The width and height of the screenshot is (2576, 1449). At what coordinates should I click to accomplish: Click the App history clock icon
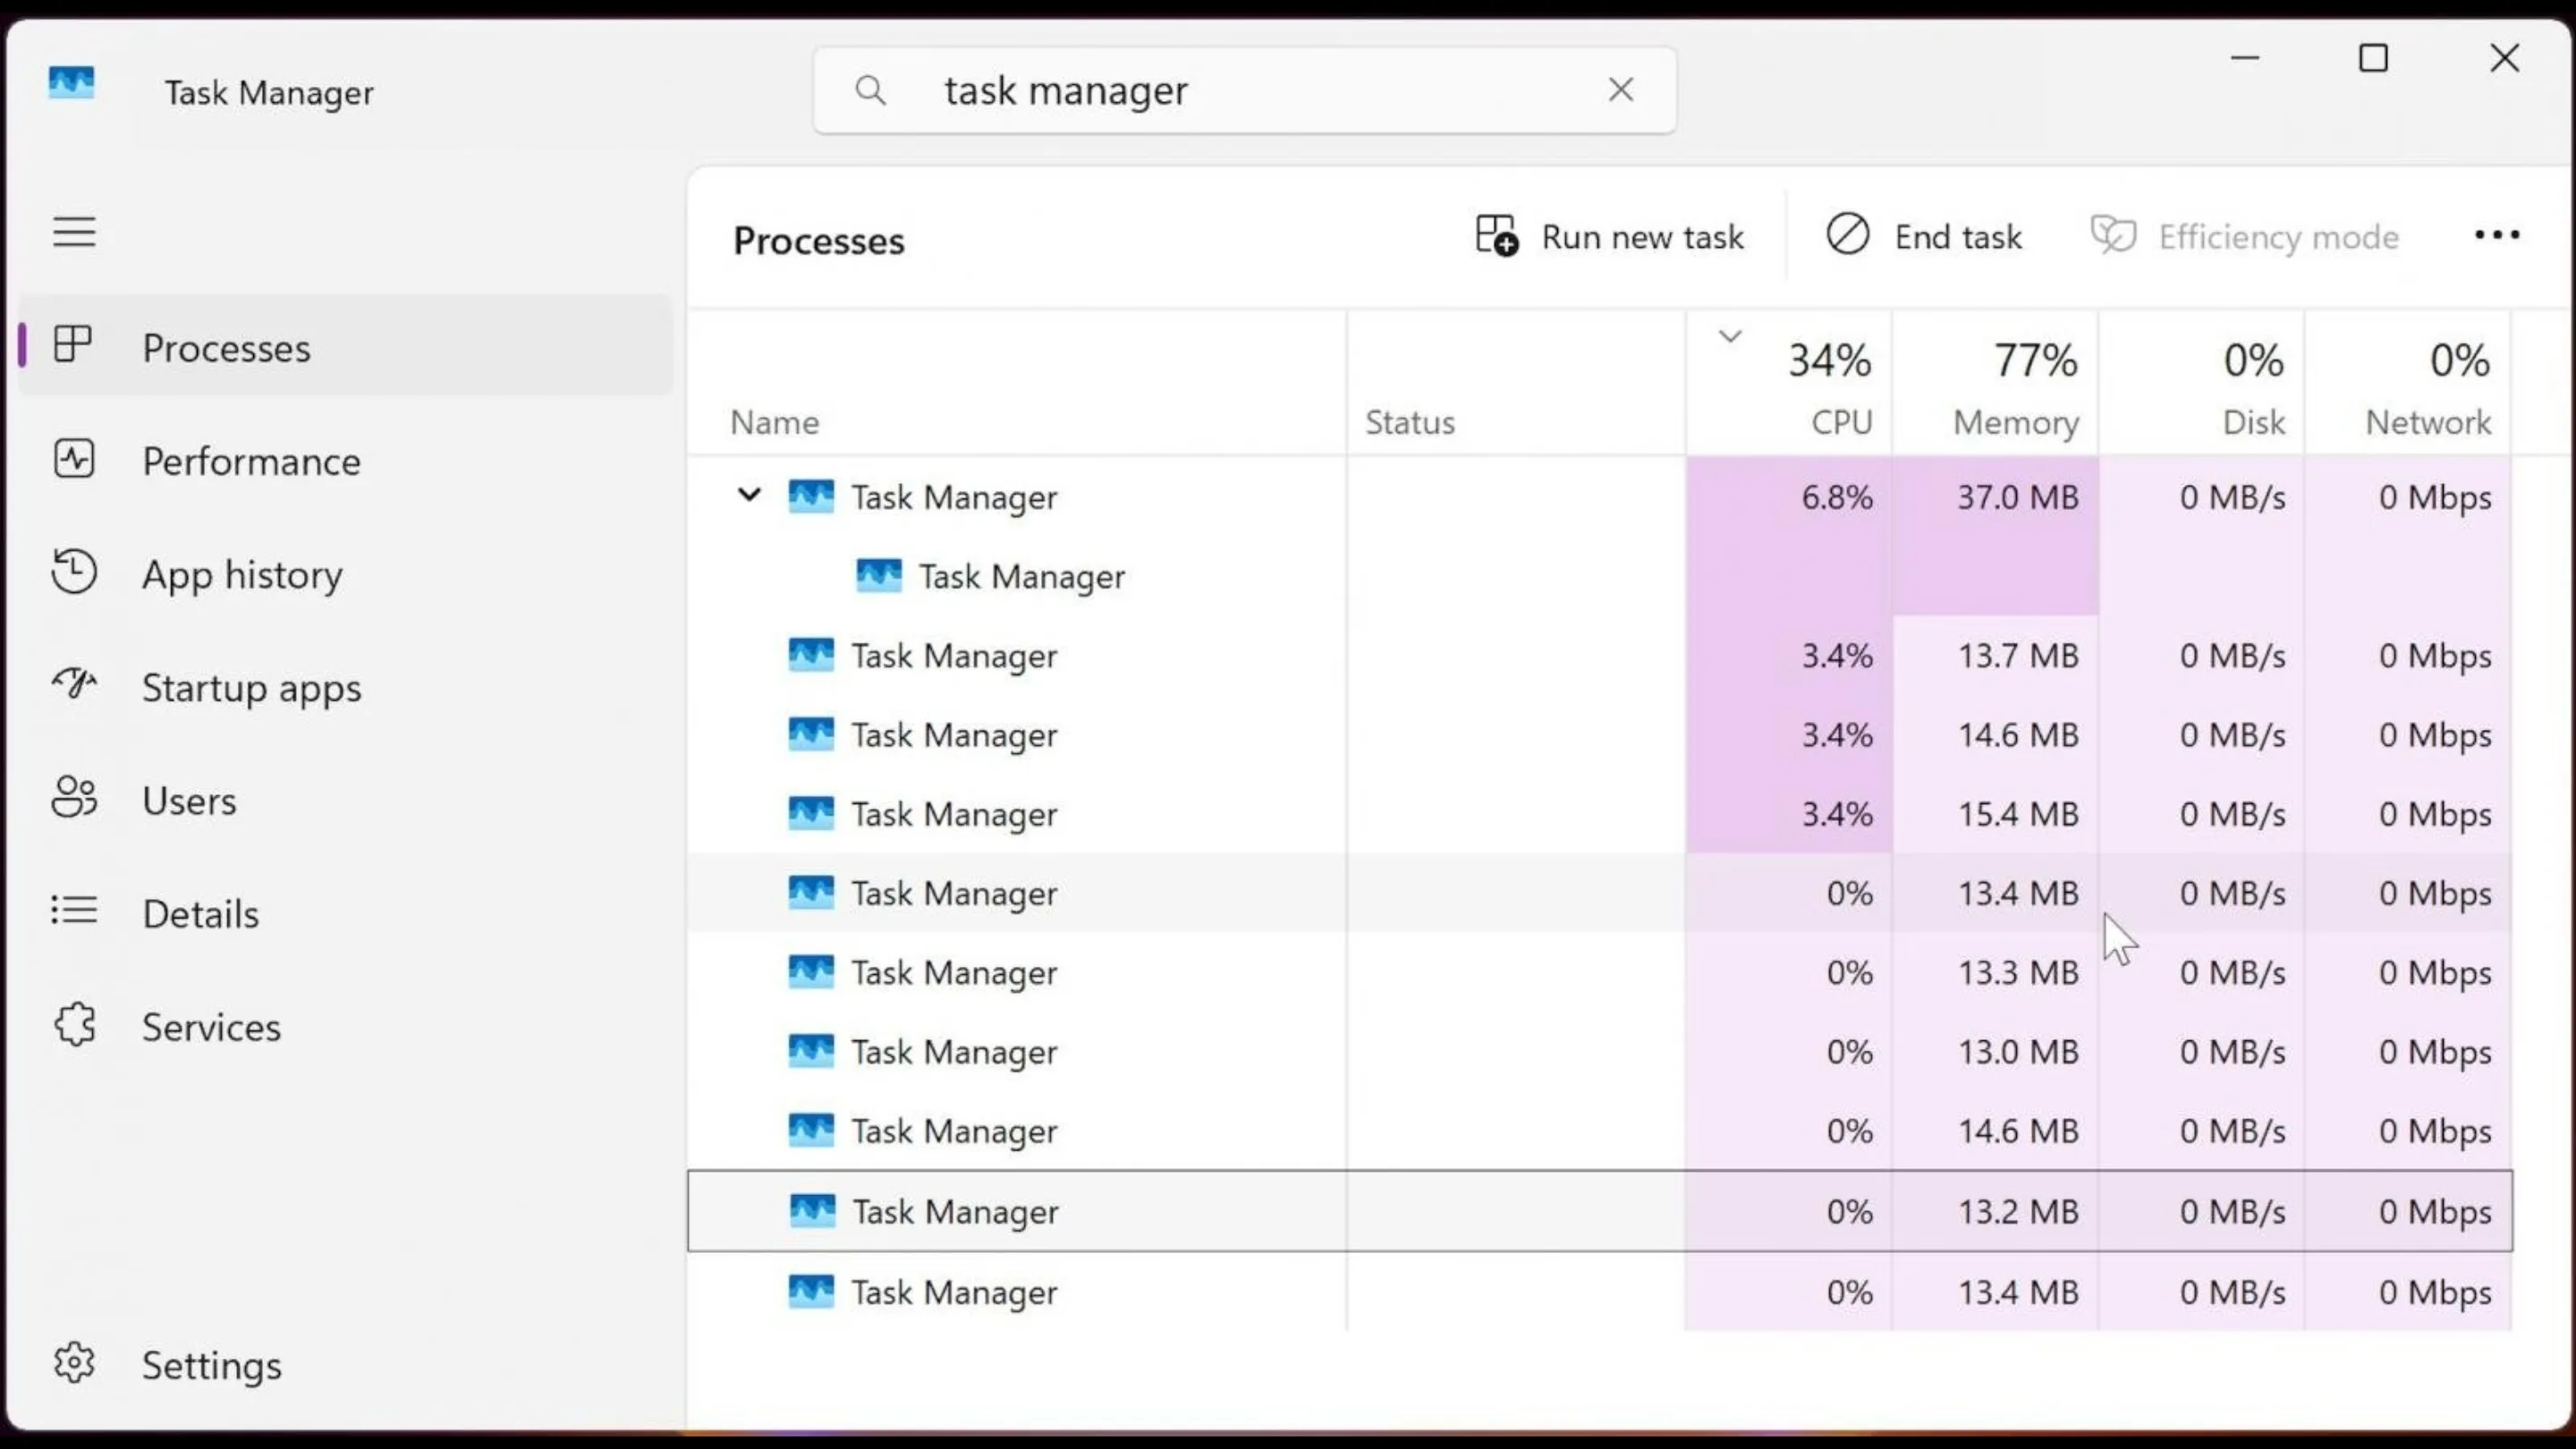pos(74,572)
